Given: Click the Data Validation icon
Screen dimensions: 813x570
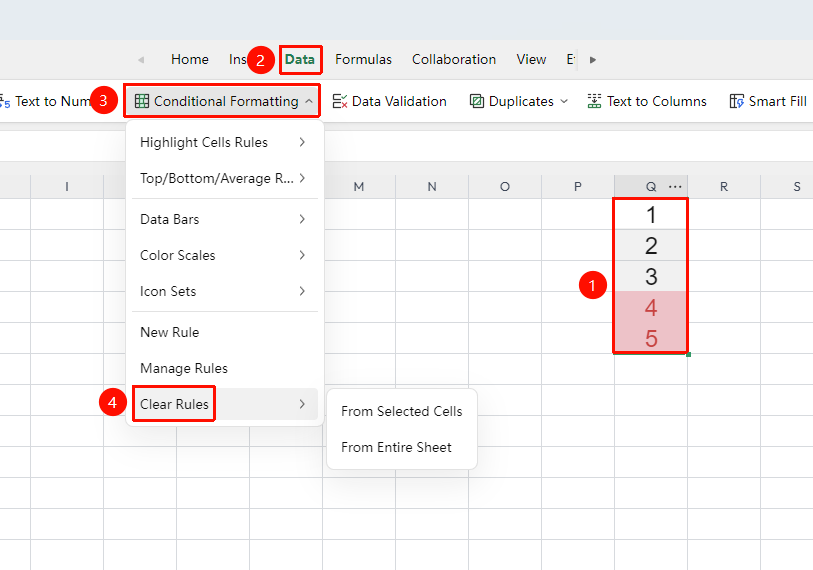Looking at the screenshot, I should tap(340, 101).
